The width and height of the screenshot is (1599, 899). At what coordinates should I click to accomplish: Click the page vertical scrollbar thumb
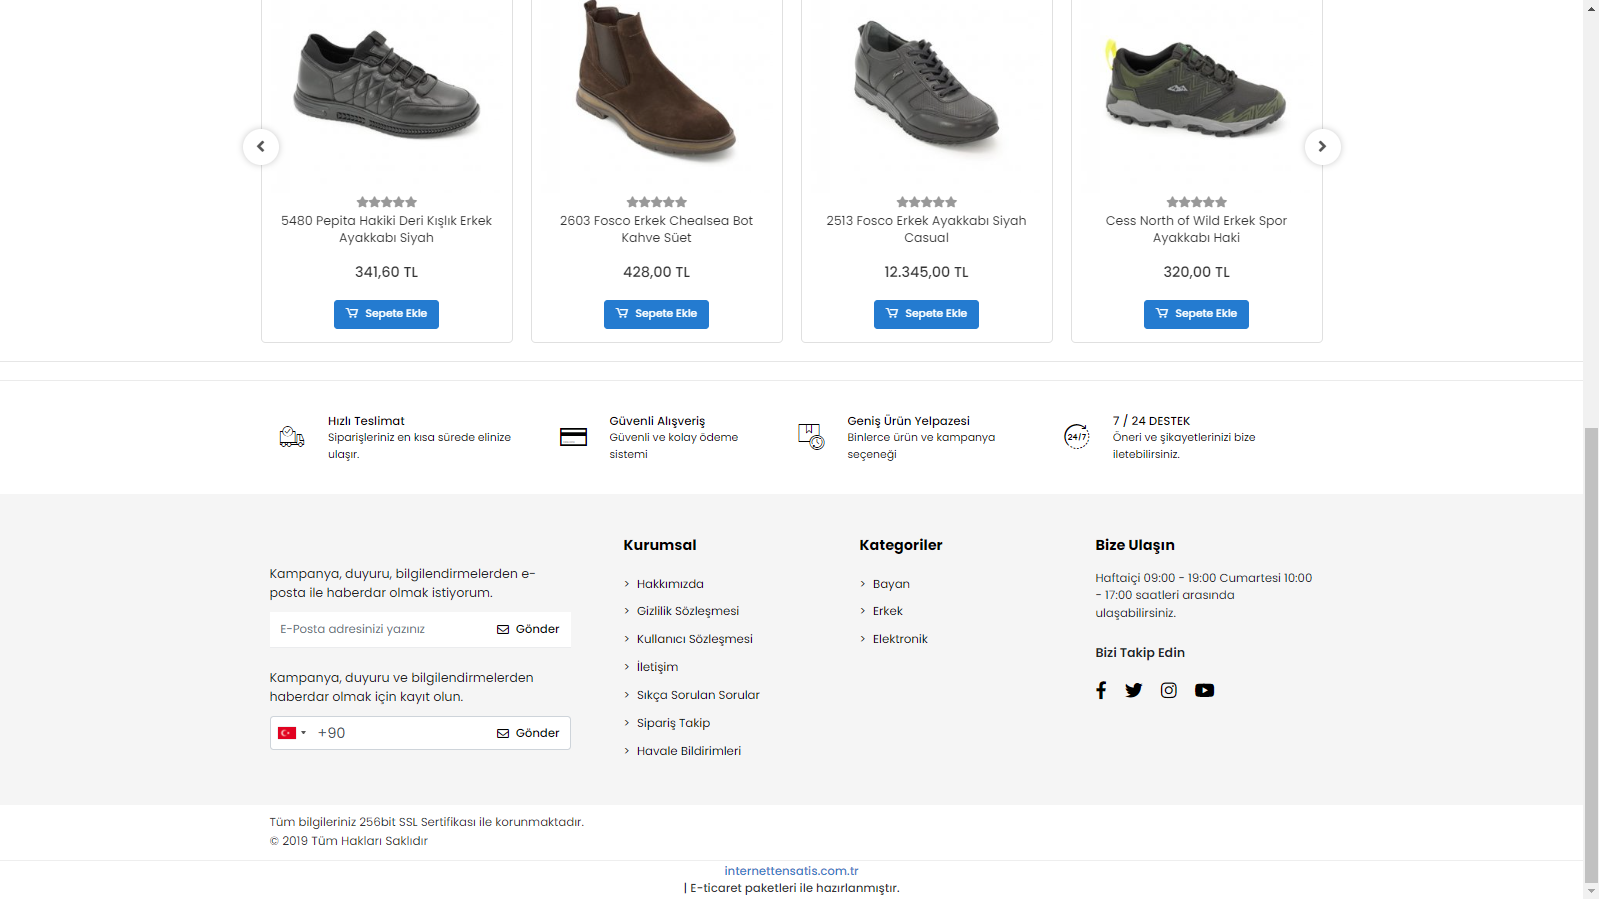pos(1591,650)
